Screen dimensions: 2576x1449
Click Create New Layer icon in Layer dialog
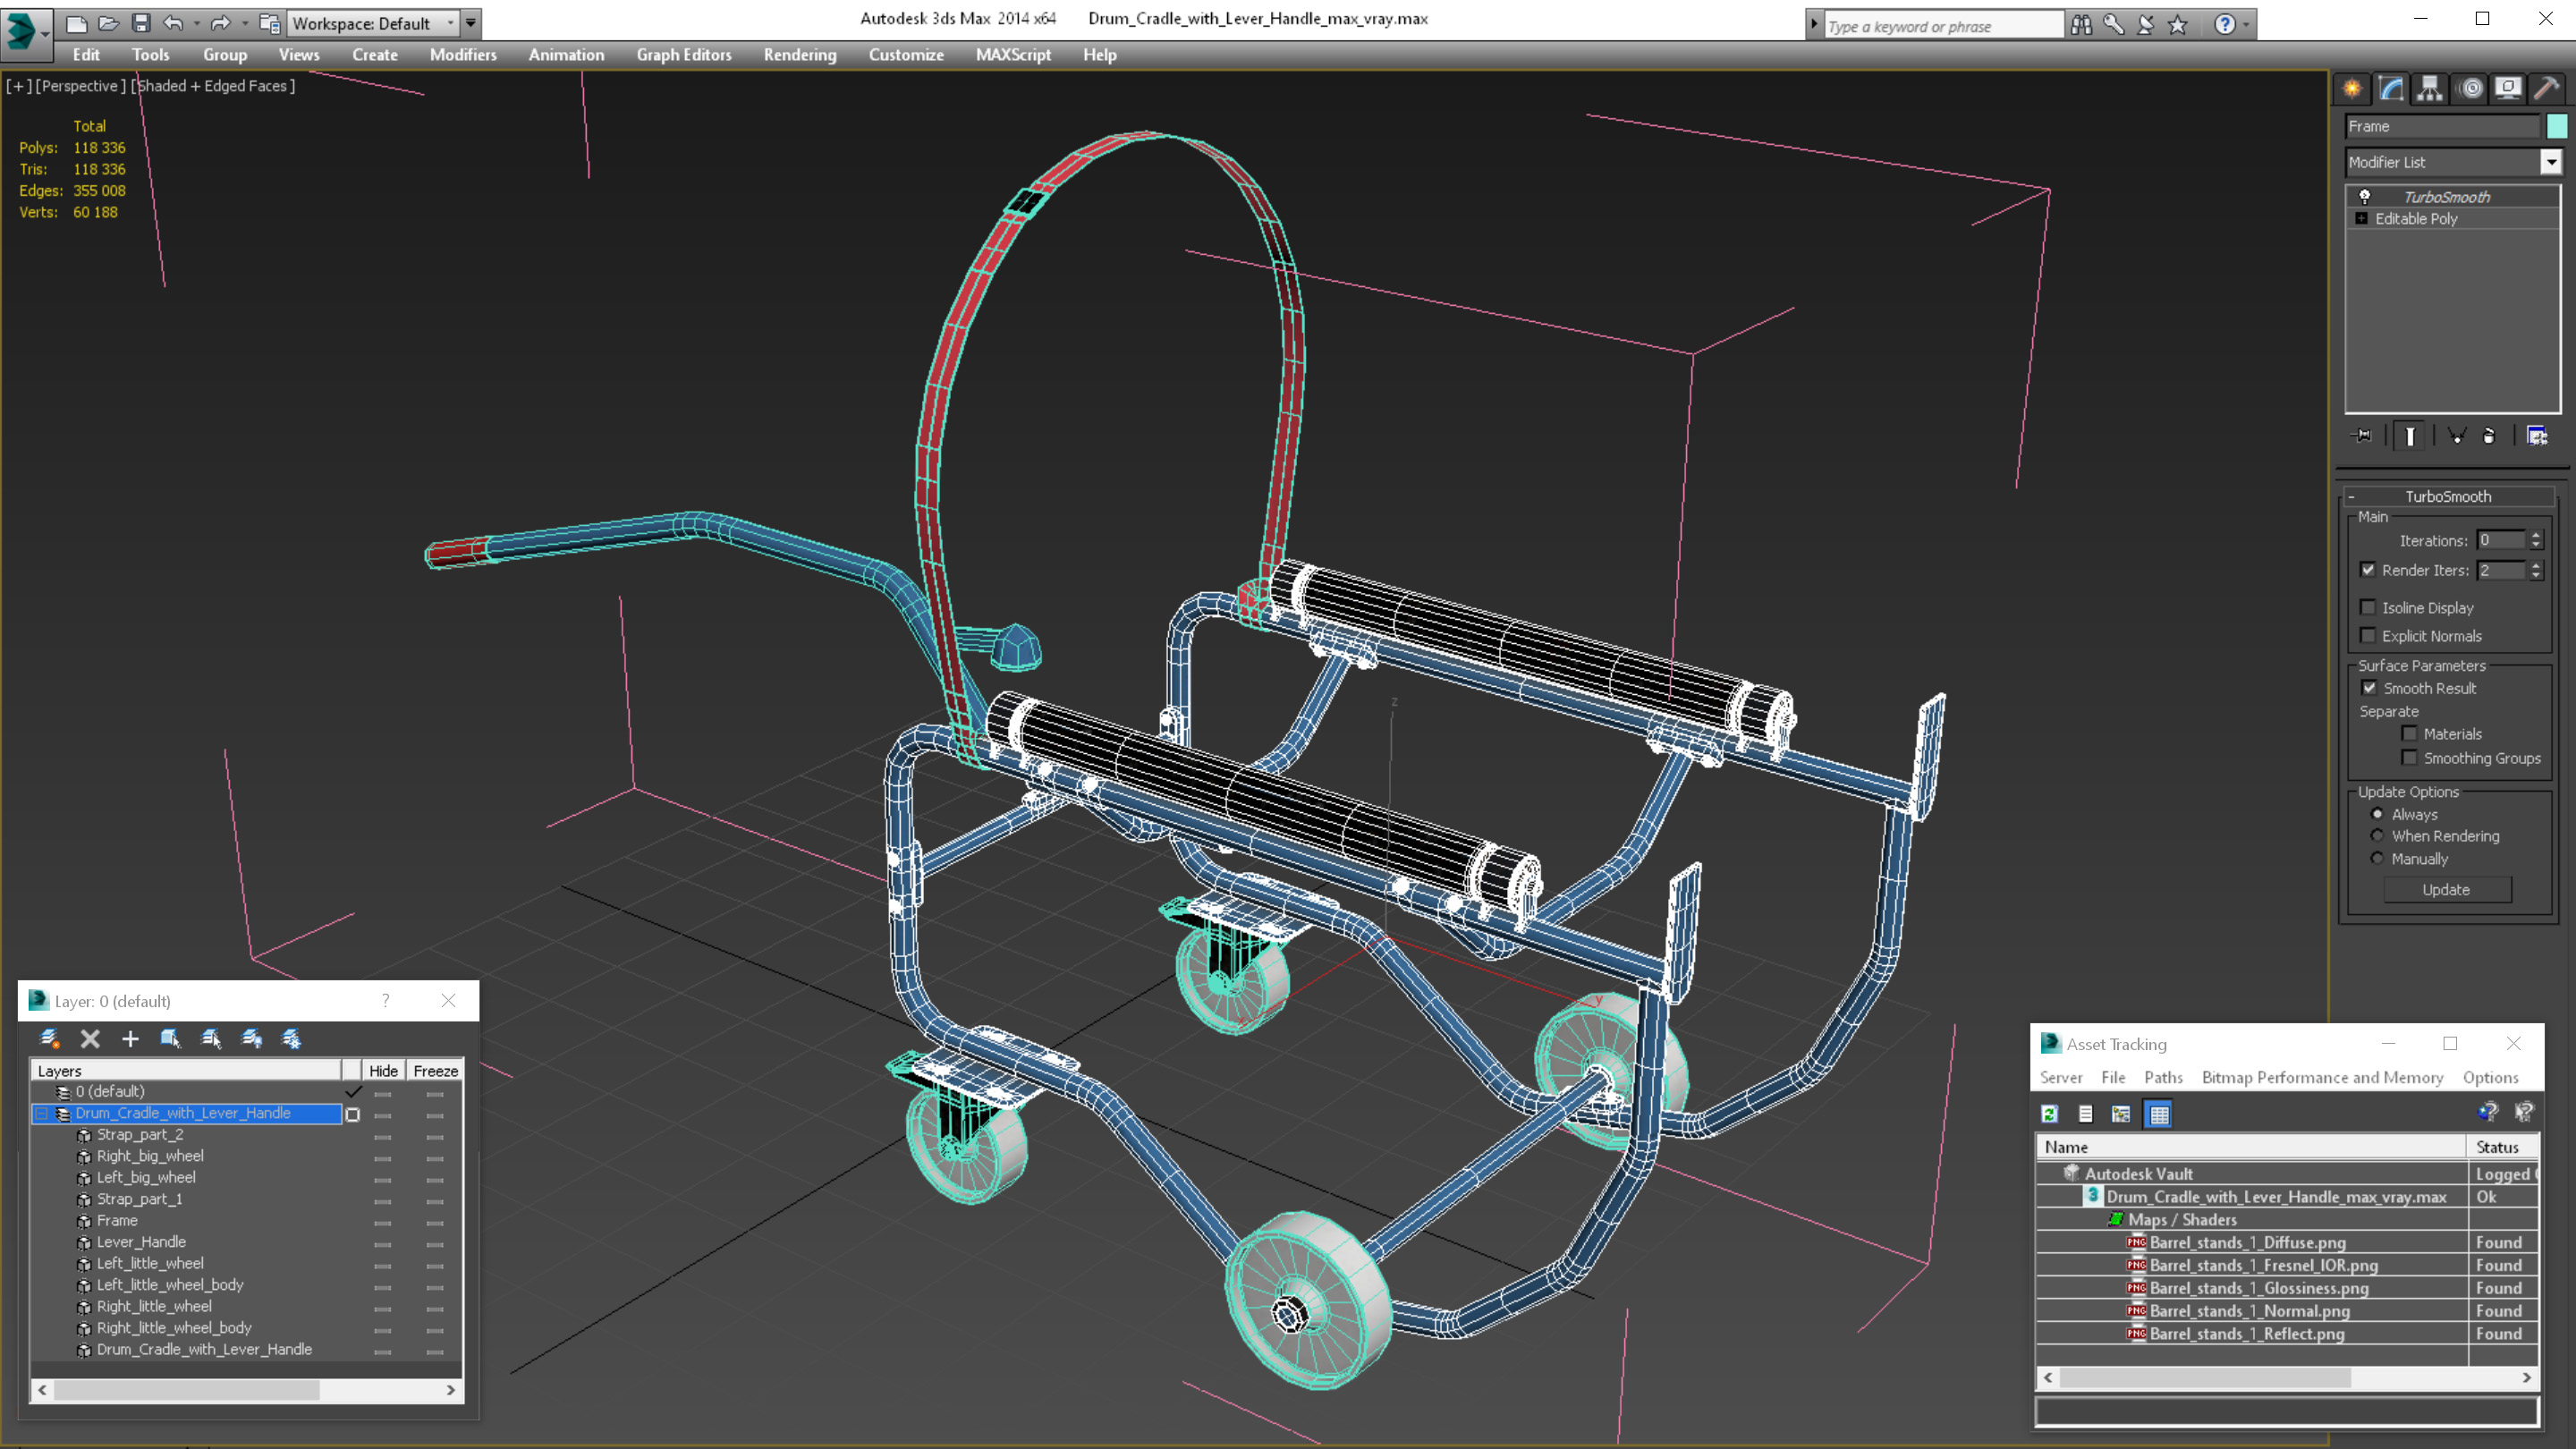pos(49,1039)
